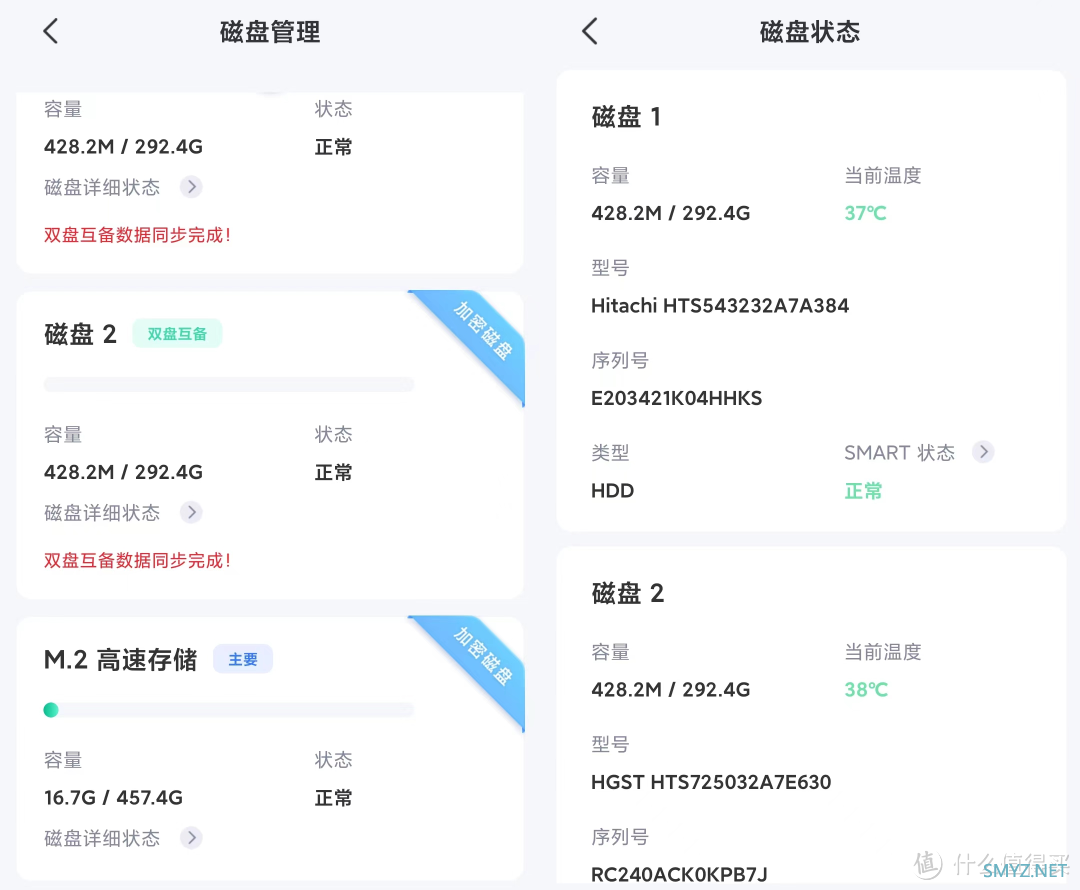Tap the 双盘互备 badge beside 磁盘 2
The height and width of the screenshot is (890, 1080).
pyautogui.click(x=177, y=333)
